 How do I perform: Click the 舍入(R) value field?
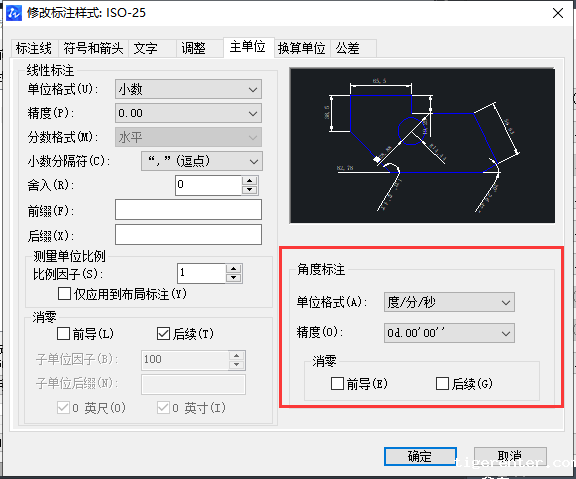[x=208, y=185]
